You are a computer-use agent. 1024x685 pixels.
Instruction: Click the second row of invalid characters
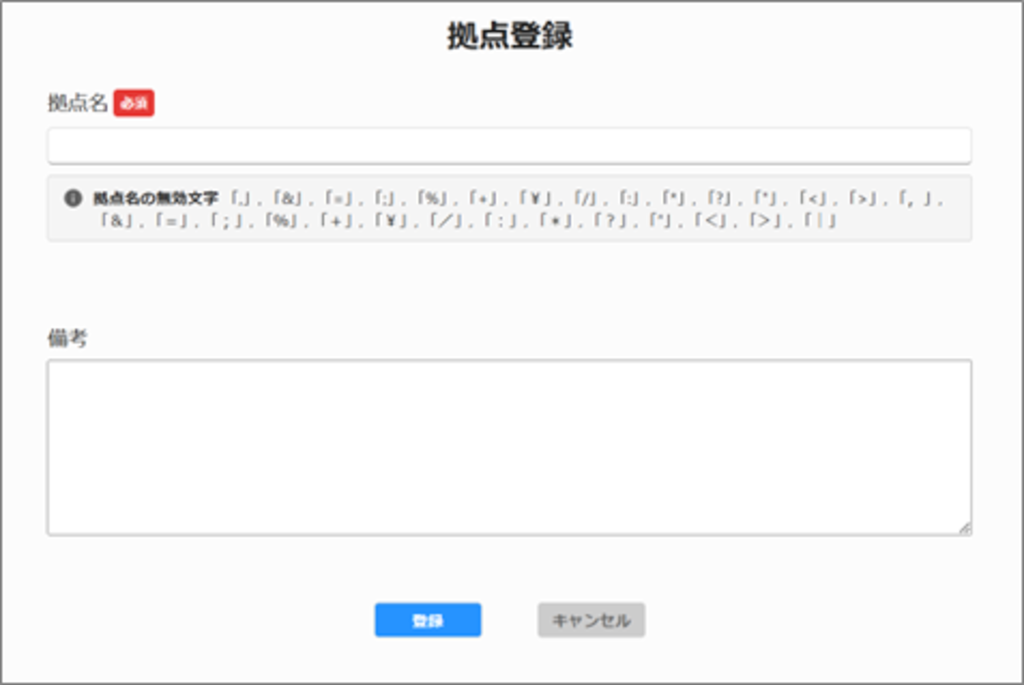(468, 221)
